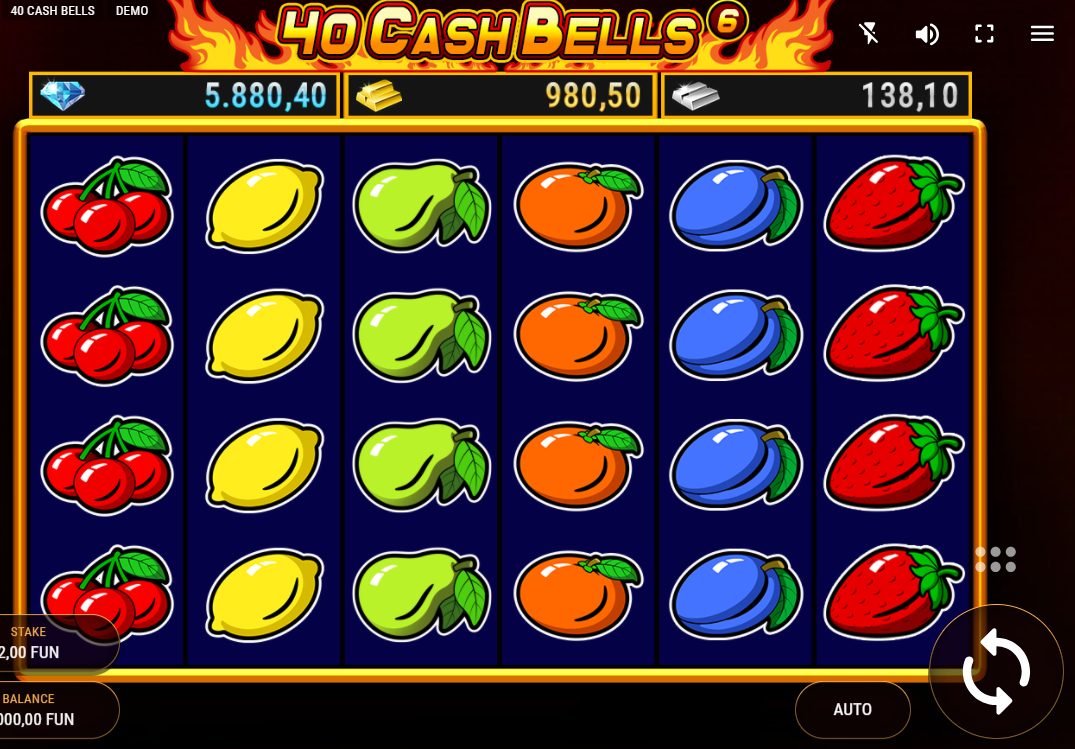Click the top orange symbol on fourth reel
1075x749 pixels.
pyautogui.click(x=578, y=206)
